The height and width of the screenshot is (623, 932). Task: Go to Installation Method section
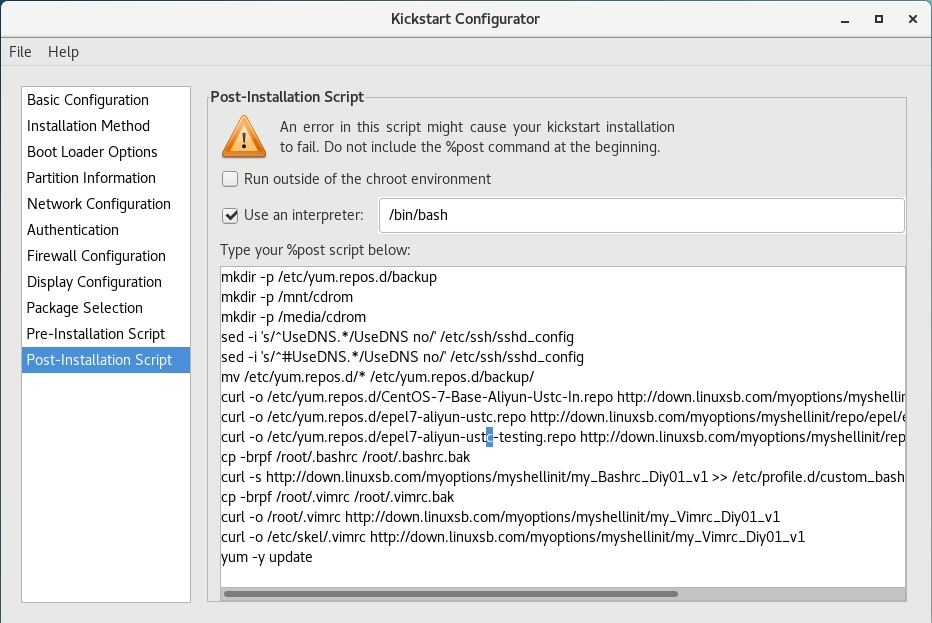[88, 126]
